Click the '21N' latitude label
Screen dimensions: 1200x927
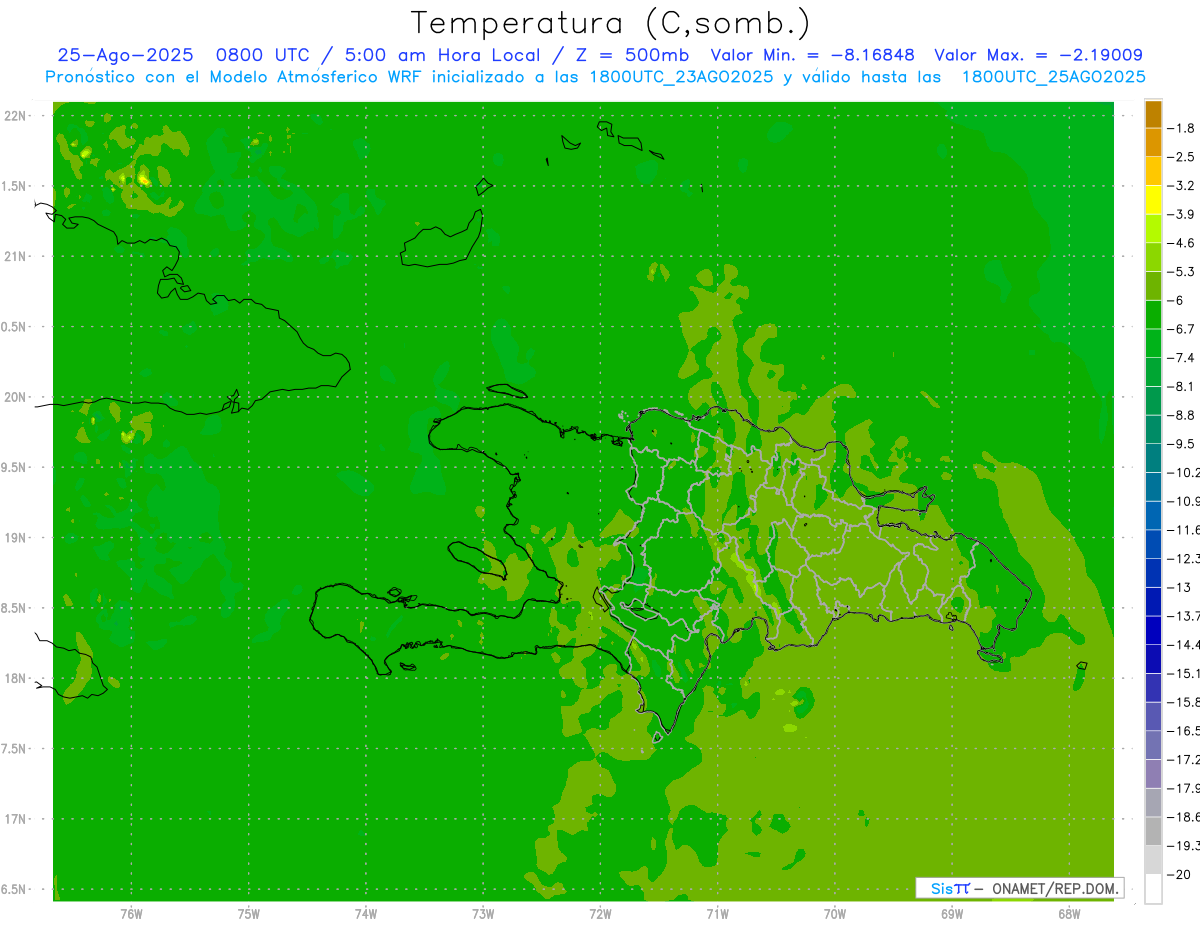[x=16, y=257]
